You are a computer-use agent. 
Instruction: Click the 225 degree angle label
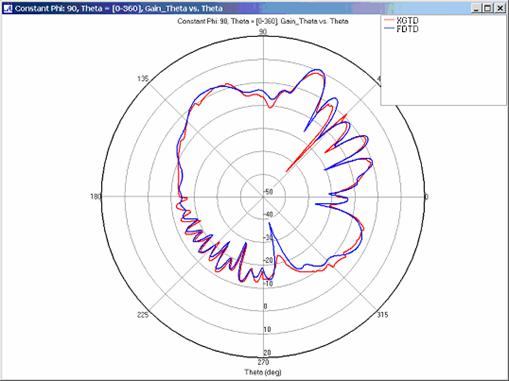(x=143, y=314)
